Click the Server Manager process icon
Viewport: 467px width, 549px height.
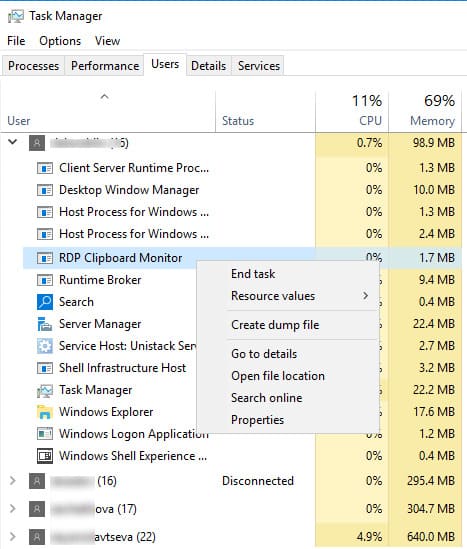click(45, 324)
